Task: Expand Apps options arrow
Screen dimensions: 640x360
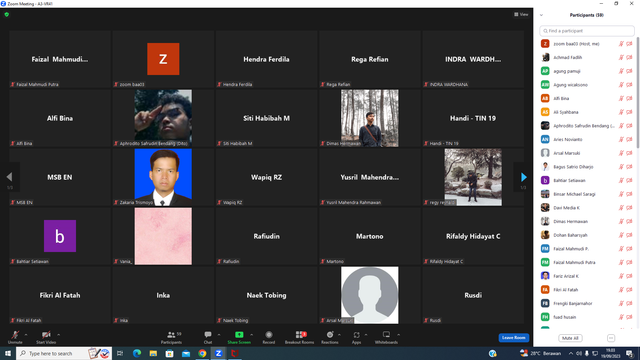Action: tap(366, 335)
